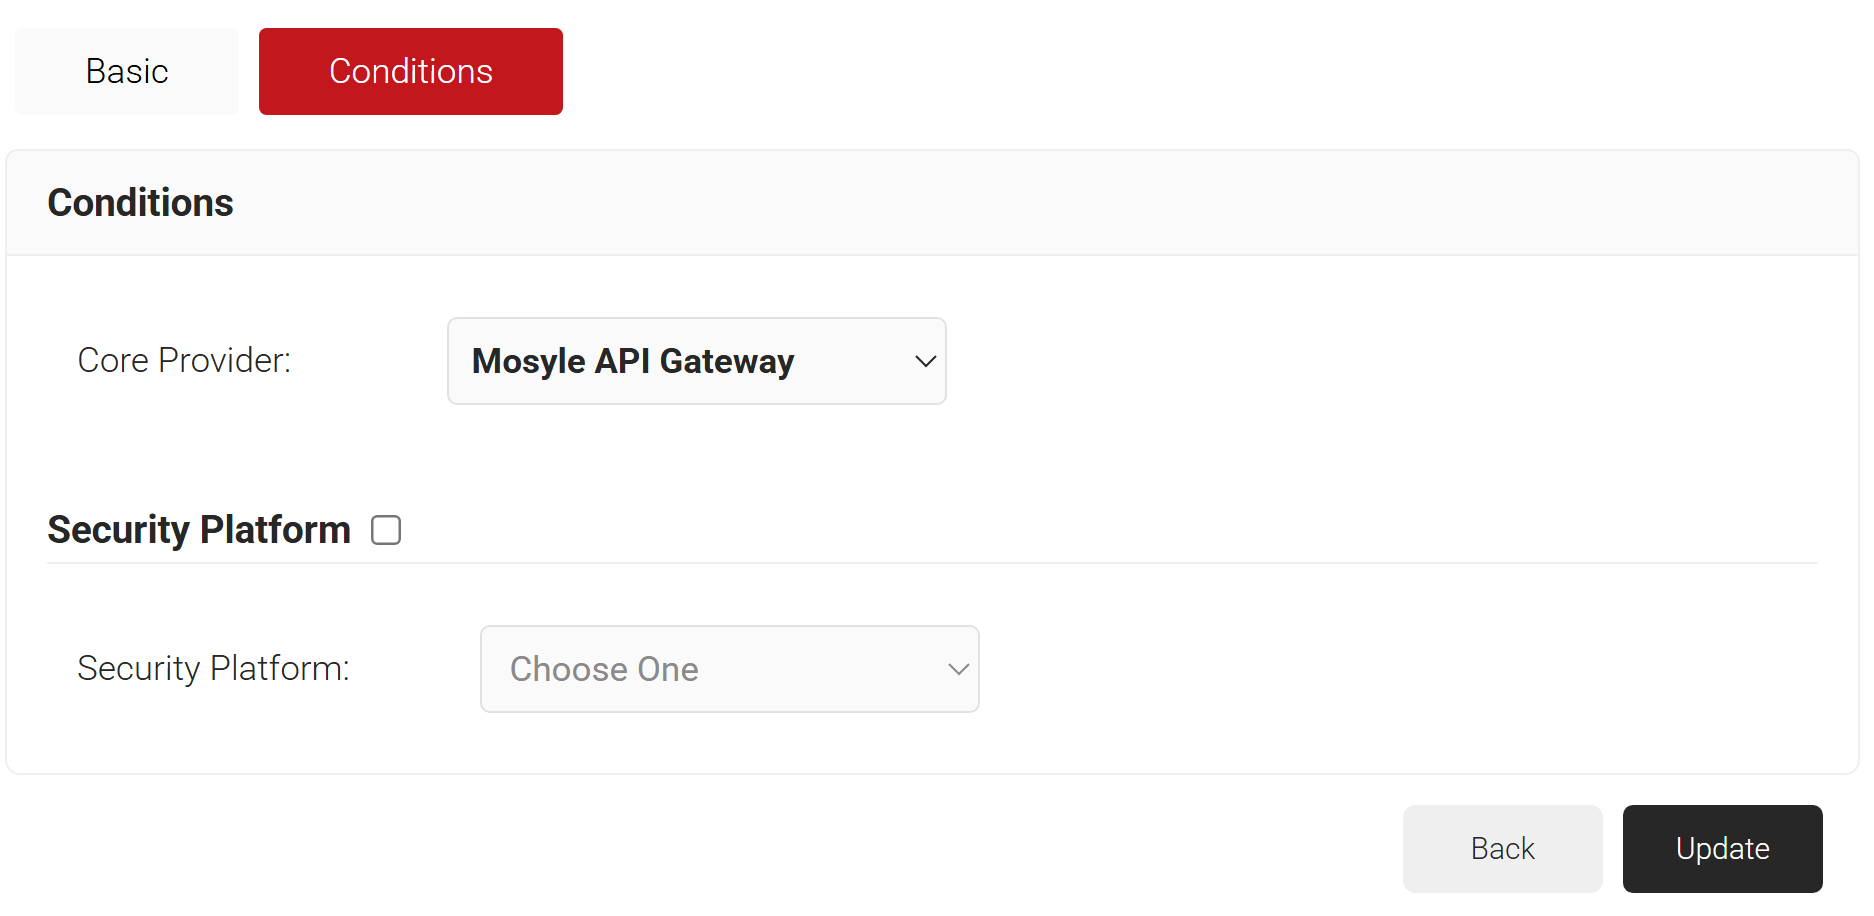Image resolution: width=1874 pixels, height=916 pixels.
Task: Click the divider line under the Security Platform heading
Action: [x=932, y=563]
